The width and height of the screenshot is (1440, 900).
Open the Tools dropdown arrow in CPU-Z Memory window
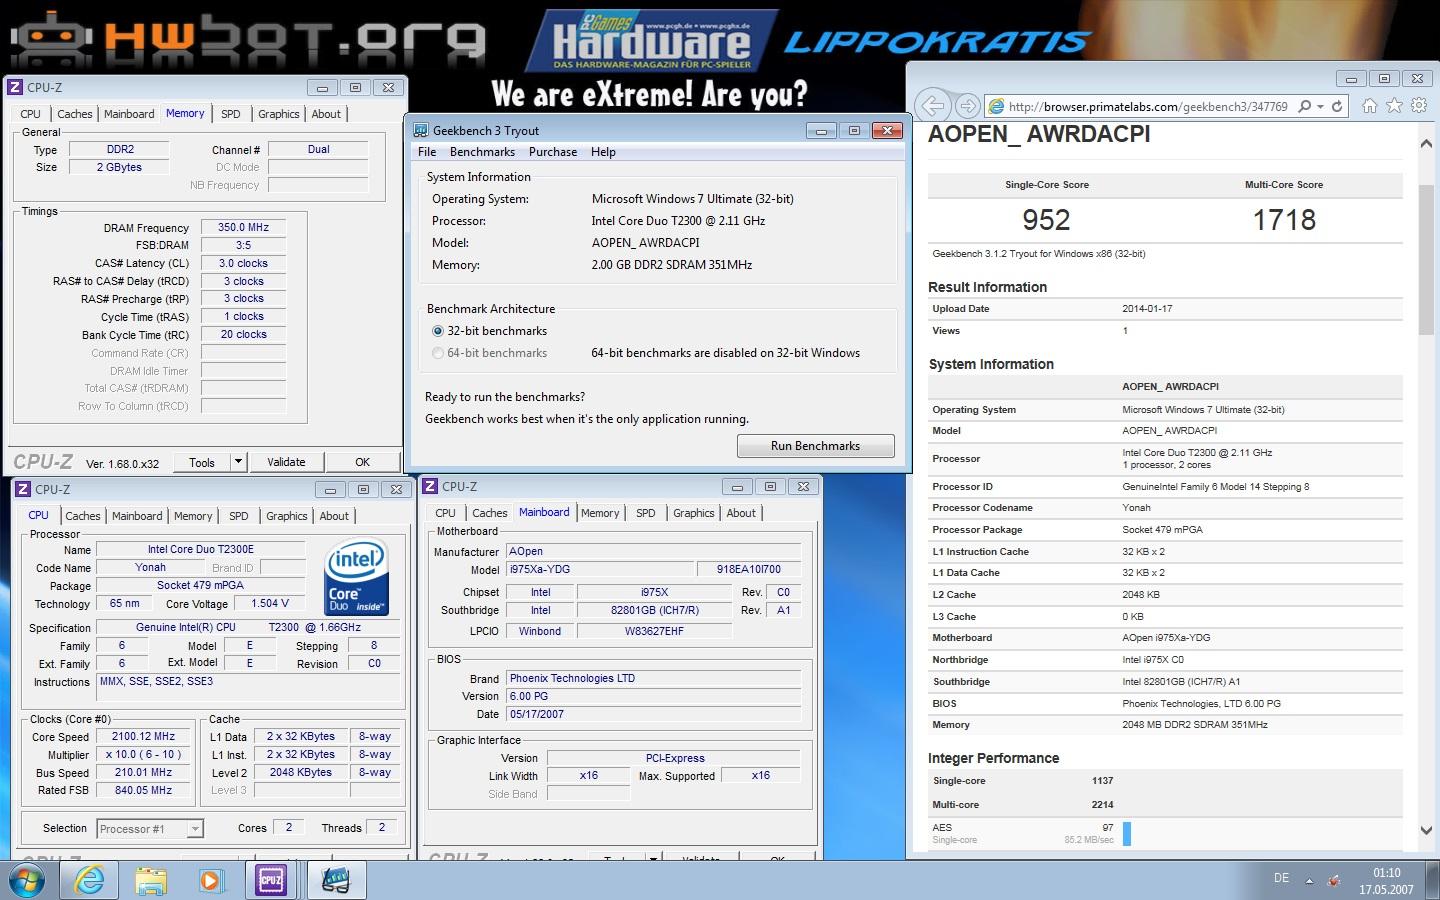(238, 462)
